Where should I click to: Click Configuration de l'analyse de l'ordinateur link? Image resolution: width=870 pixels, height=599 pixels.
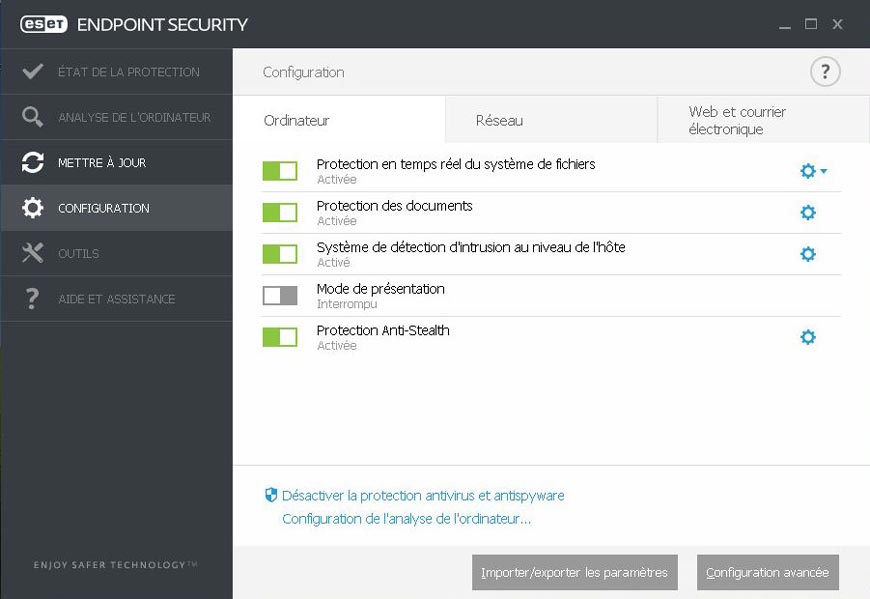(406, 519)
